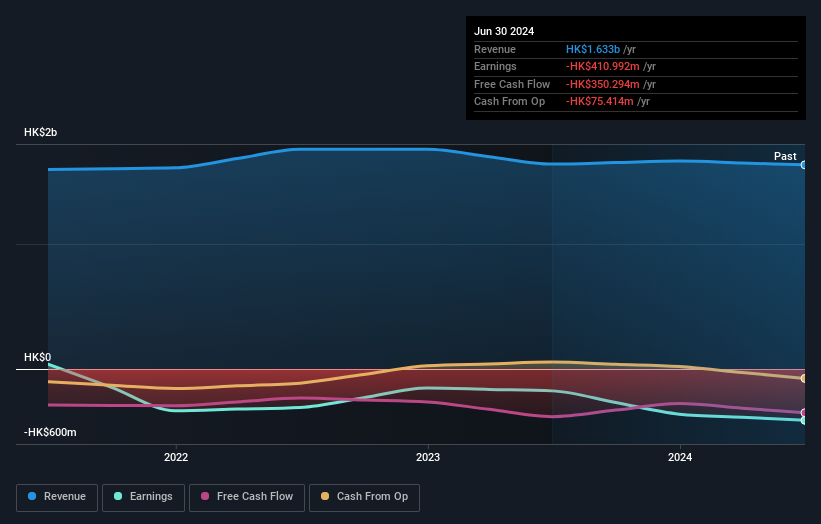The height and width of the screenshot is (524, 821).
Task: Click the Jun 30 2024 tooltip date
Action: coord(504,31)
